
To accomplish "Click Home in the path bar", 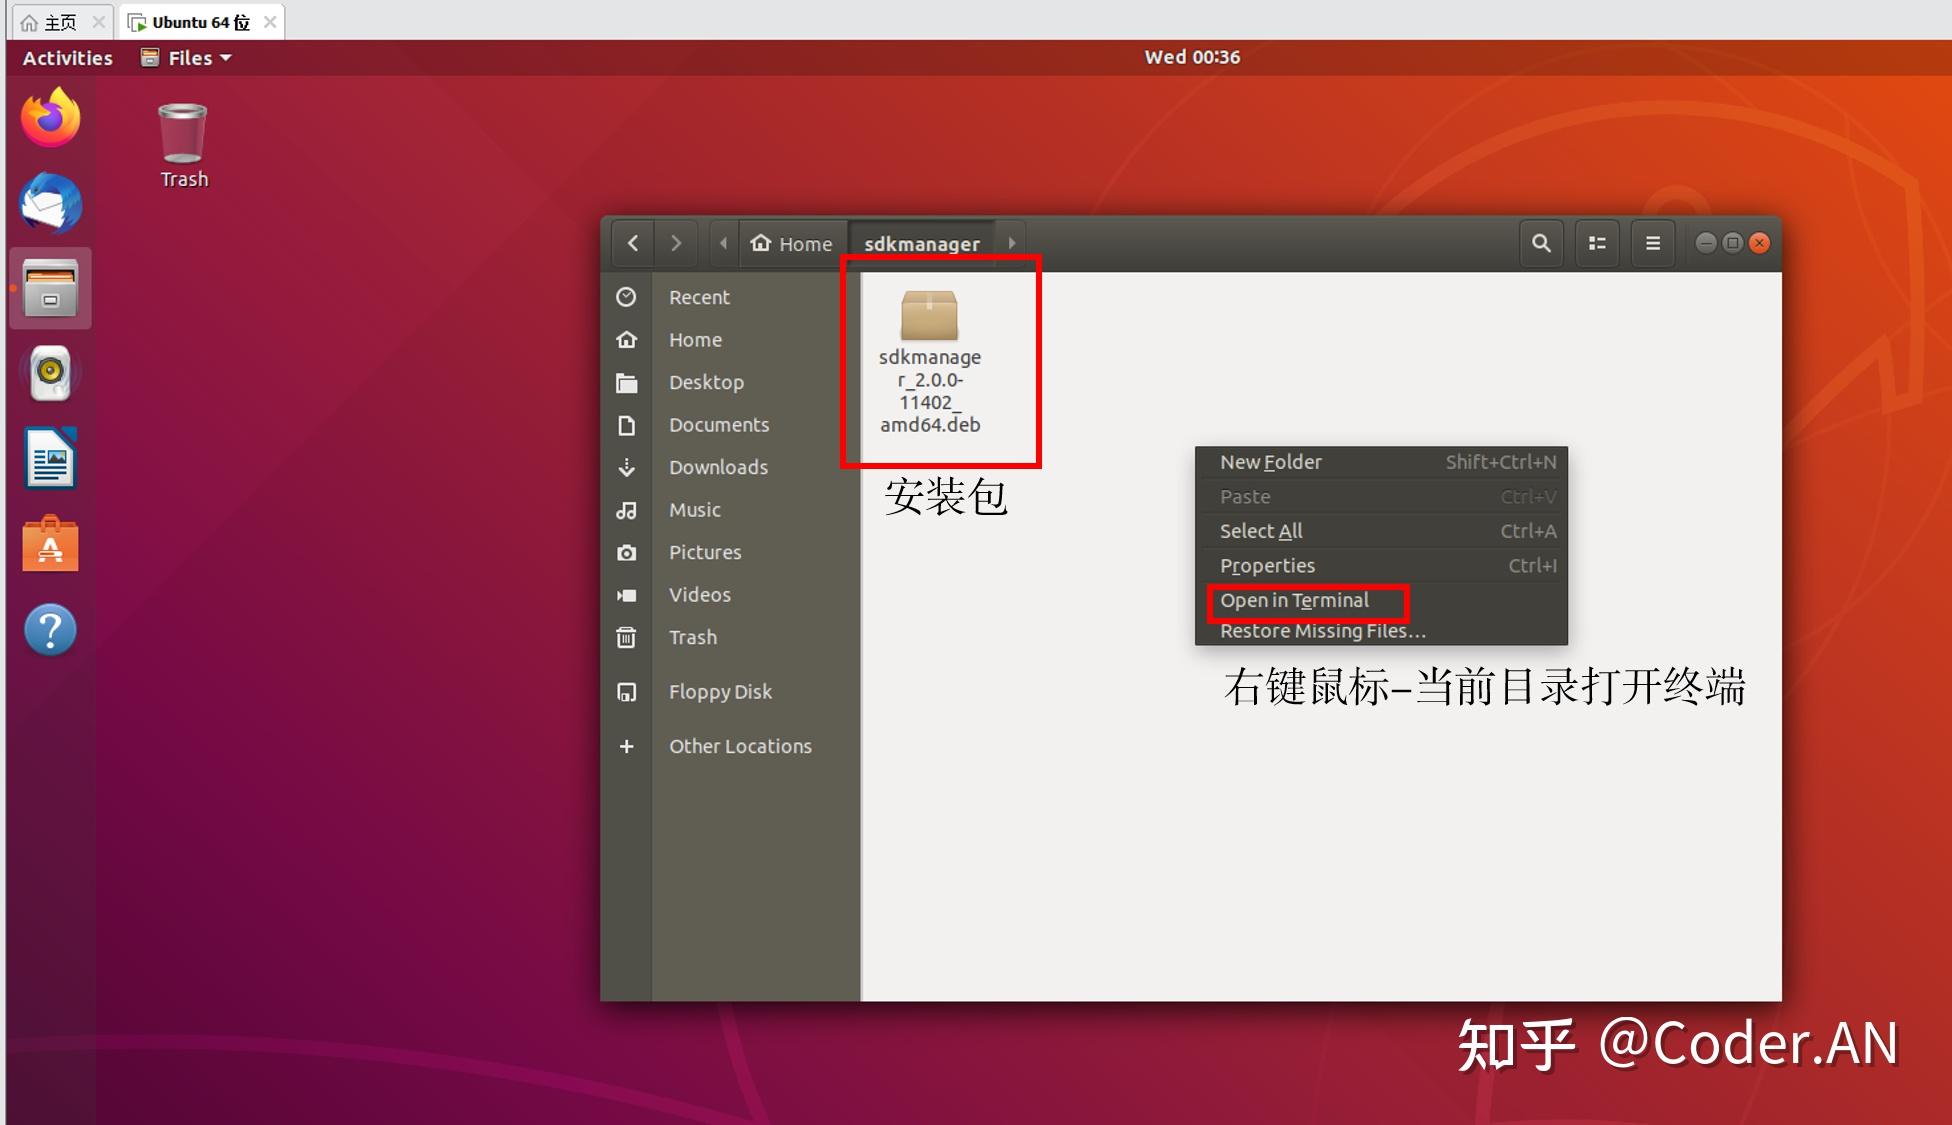I will click(x=792, y=243).
